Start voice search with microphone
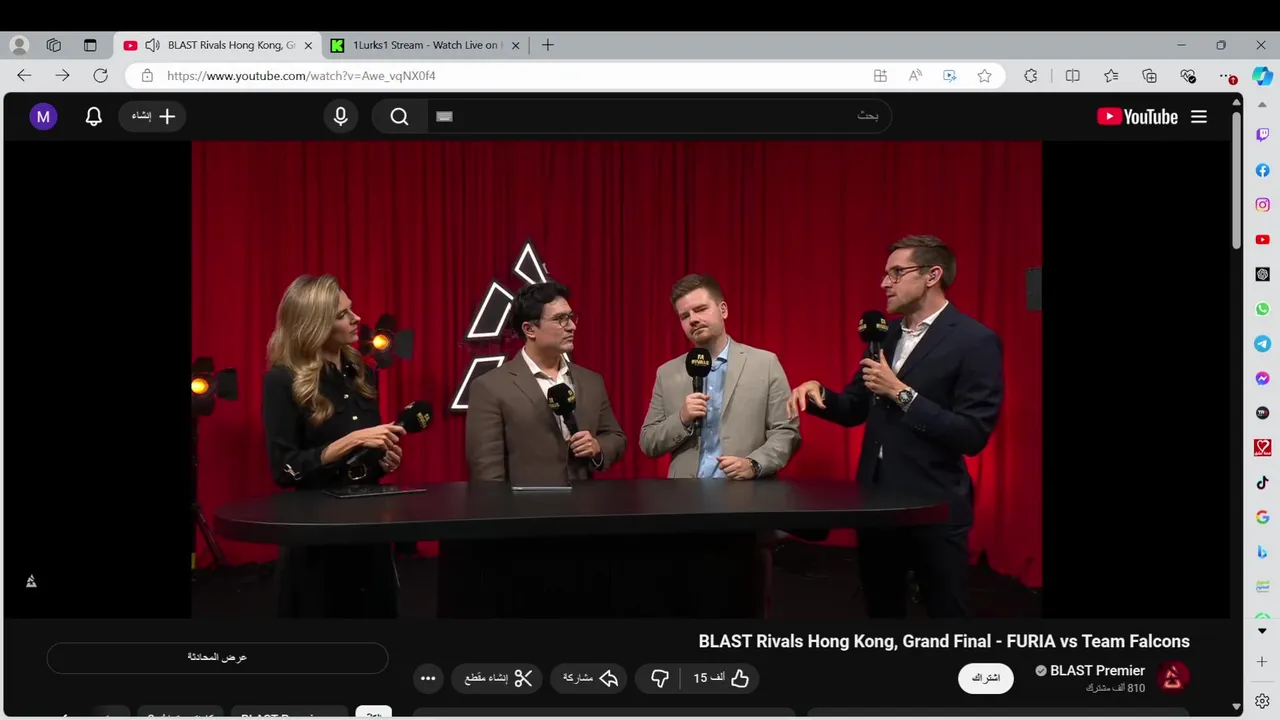 341,117
